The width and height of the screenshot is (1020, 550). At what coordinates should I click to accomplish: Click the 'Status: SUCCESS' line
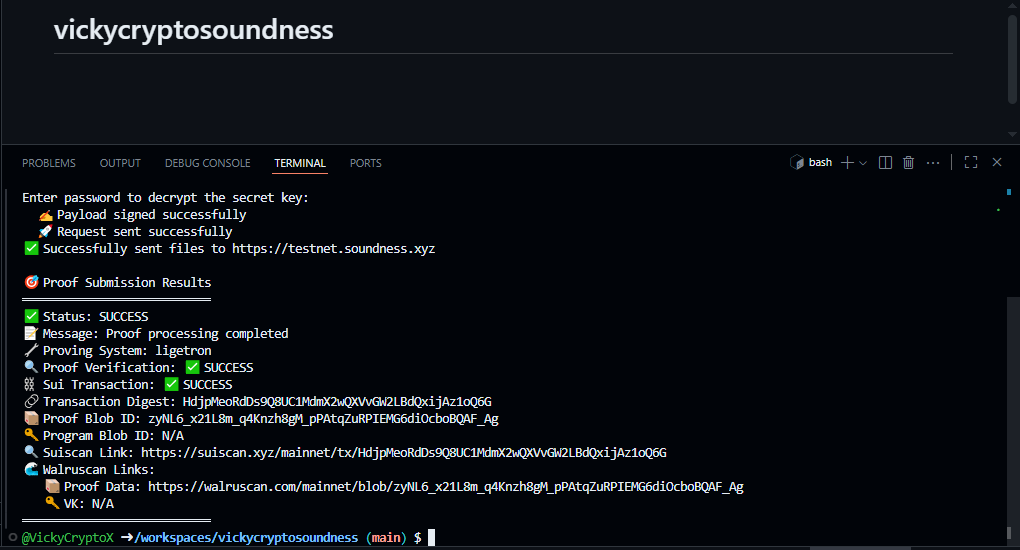[x=87, y=316]
